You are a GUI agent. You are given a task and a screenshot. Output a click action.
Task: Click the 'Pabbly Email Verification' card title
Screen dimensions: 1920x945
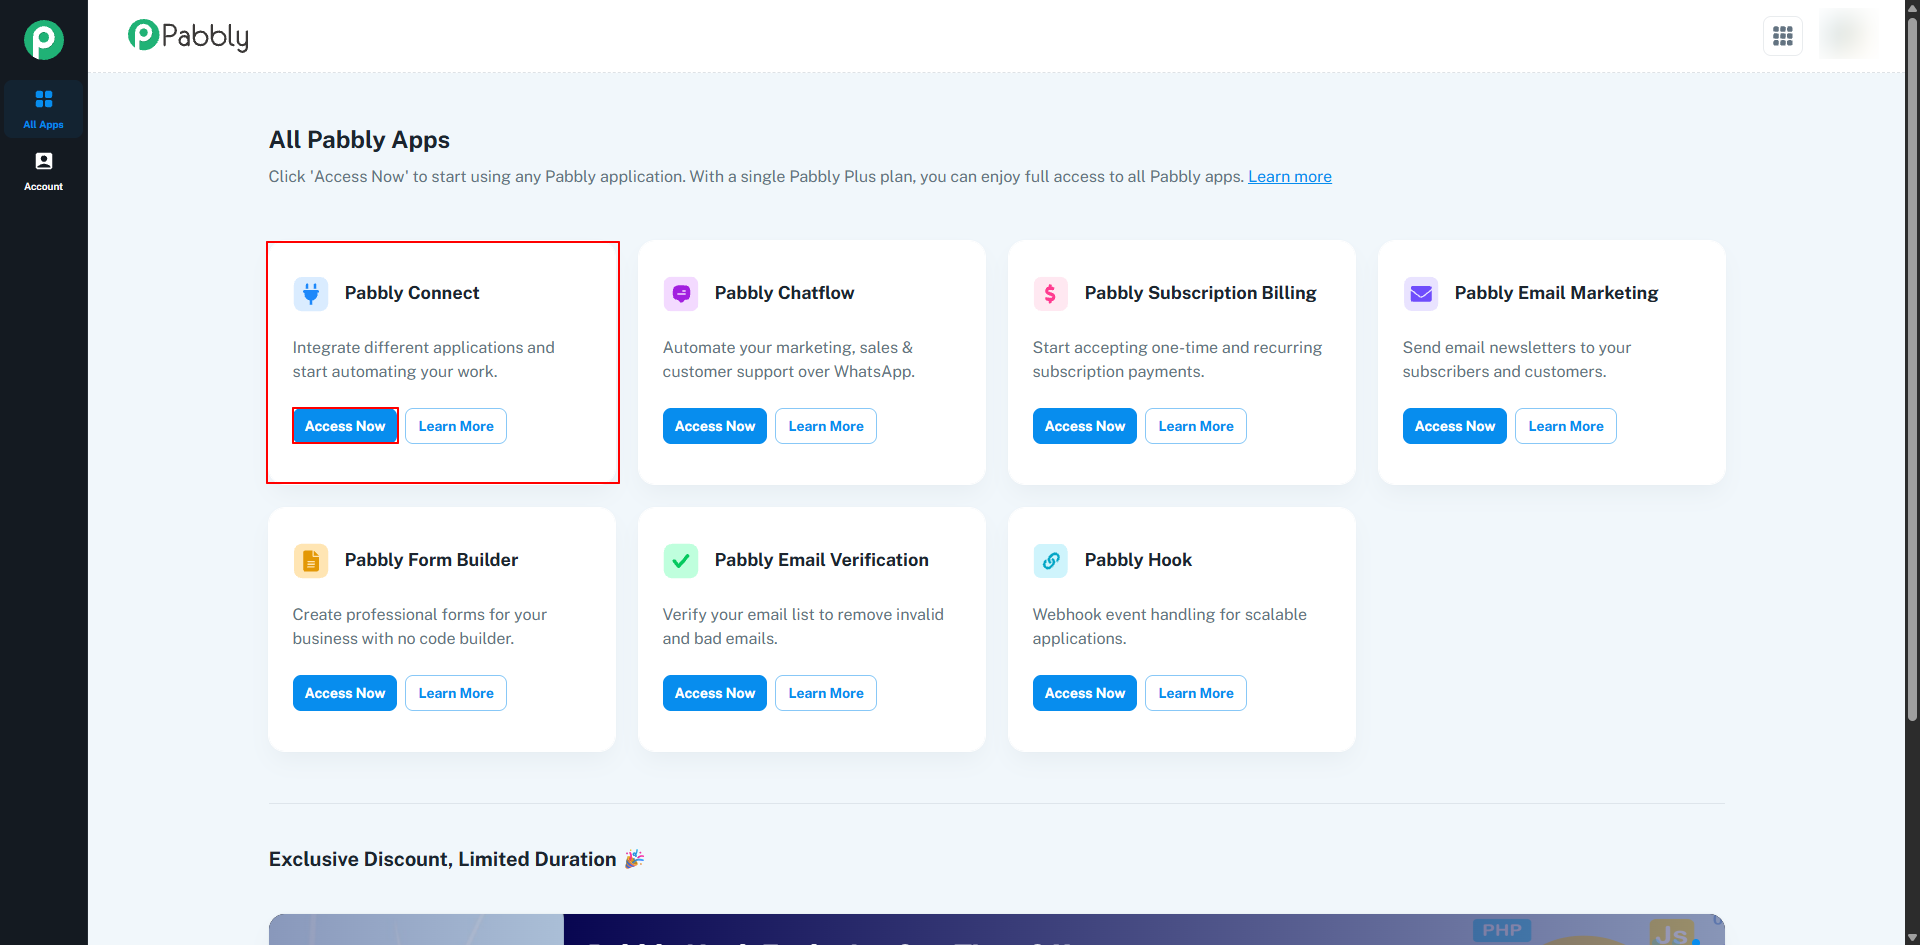[821, 560]
